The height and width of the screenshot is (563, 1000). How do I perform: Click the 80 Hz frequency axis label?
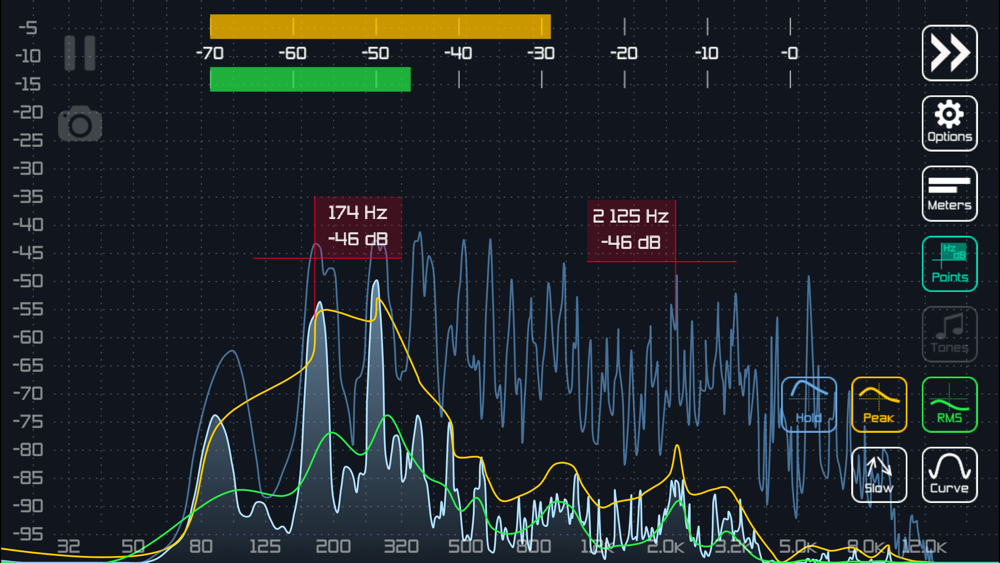(x=201, y=546)
